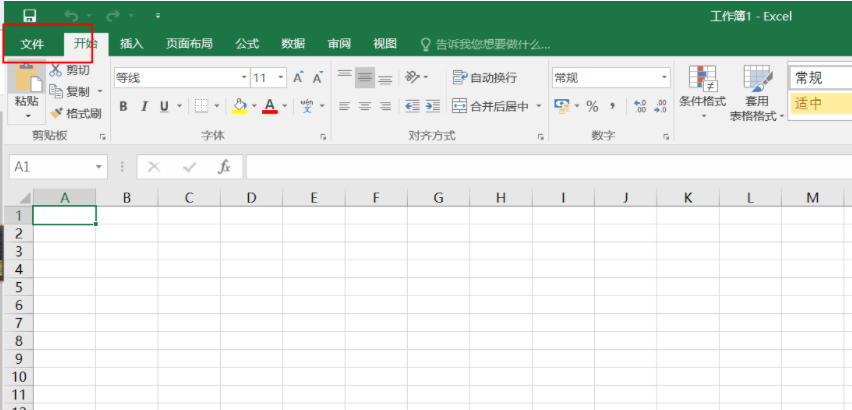Open Conditional Formatting (条件格式)
Image resolution: width=852 pixels, height=410 pixels.
[x=702, y=92]
